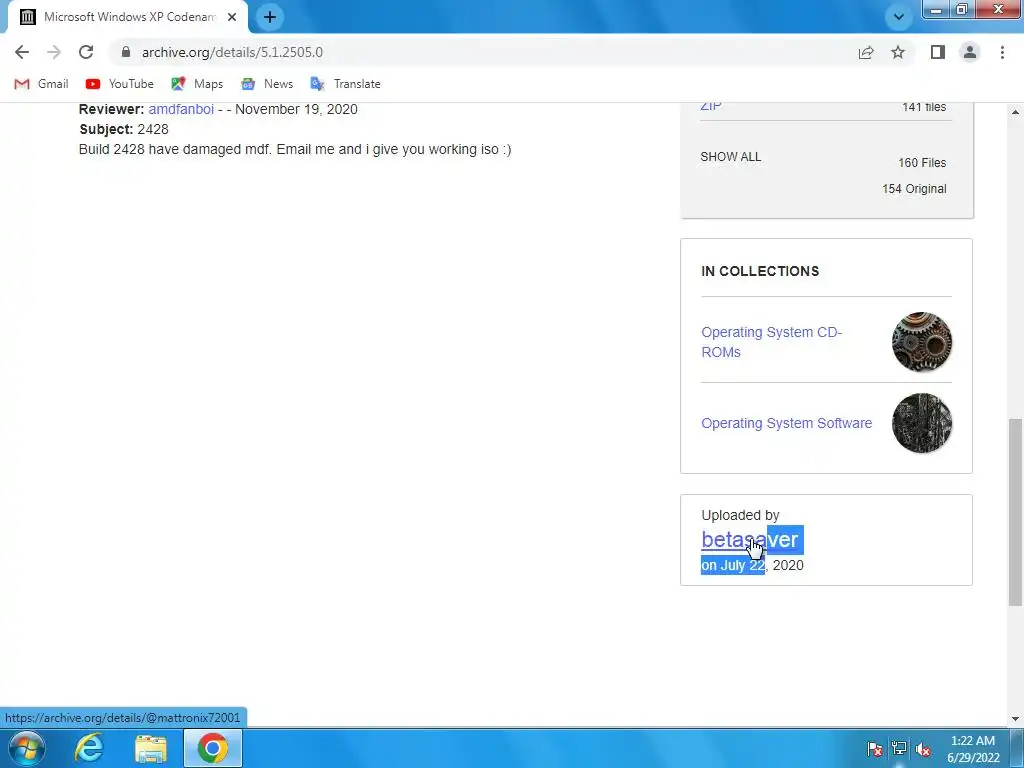Viewport: 1024px width, 768px height.
Task: Open Maps bookmark
Action: coord(197,84)
